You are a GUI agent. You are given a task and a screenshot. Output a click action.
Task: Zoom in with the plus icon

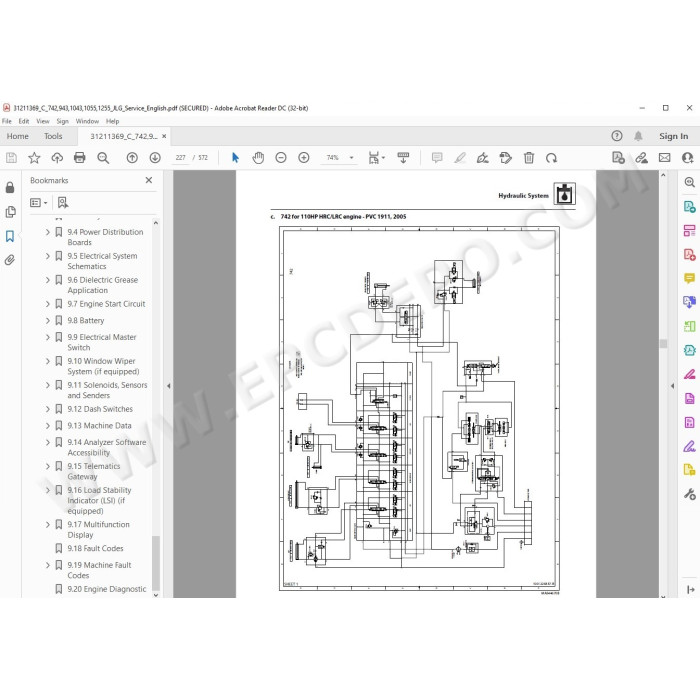[x=304, y=158]
